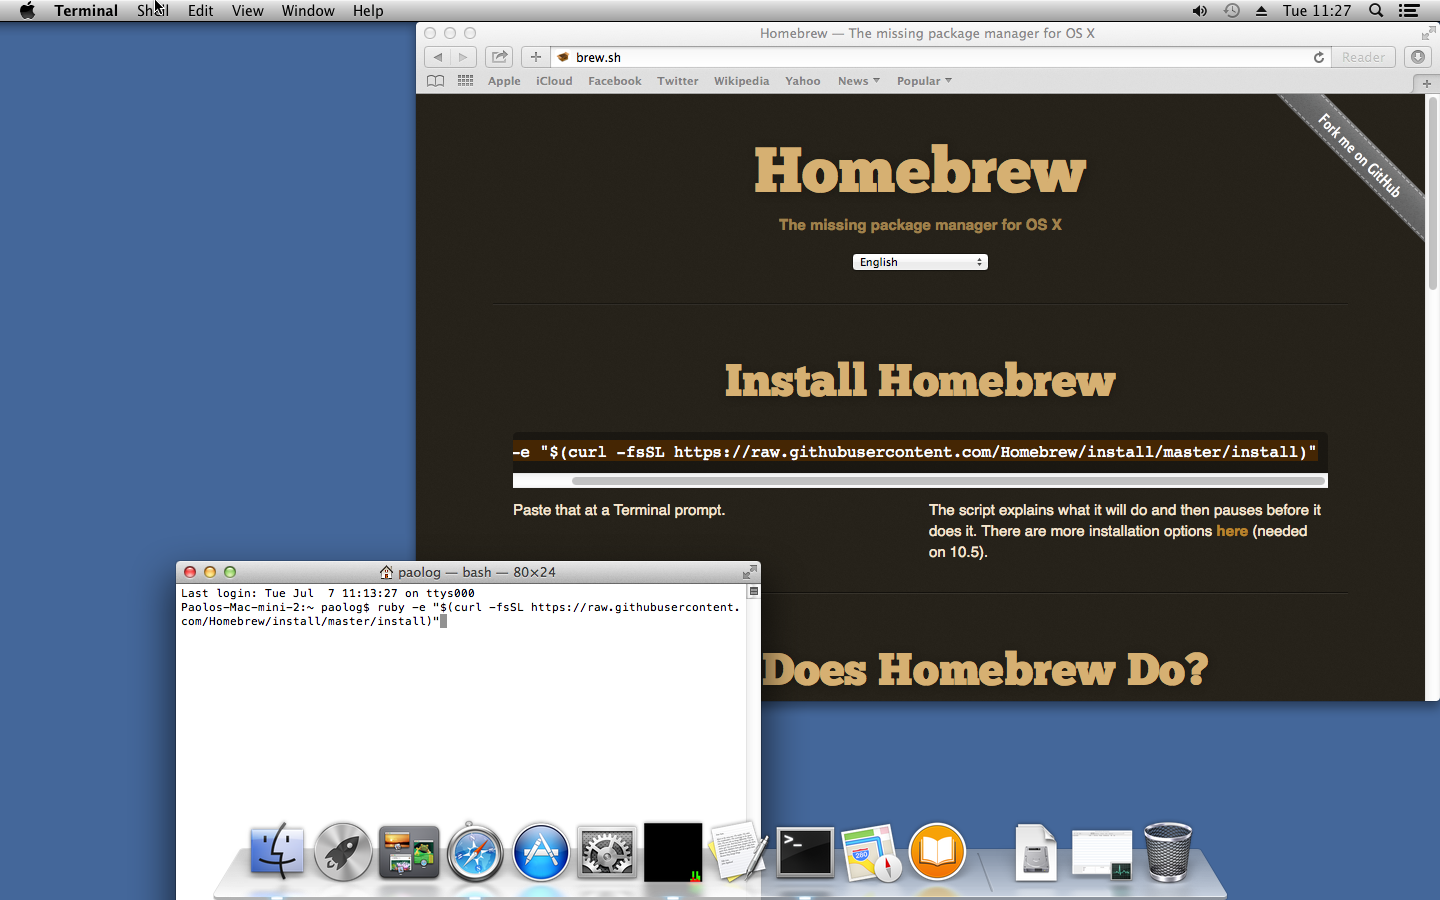Open the English language selector dropdown

pyautogui.click(x=919, y=262)
